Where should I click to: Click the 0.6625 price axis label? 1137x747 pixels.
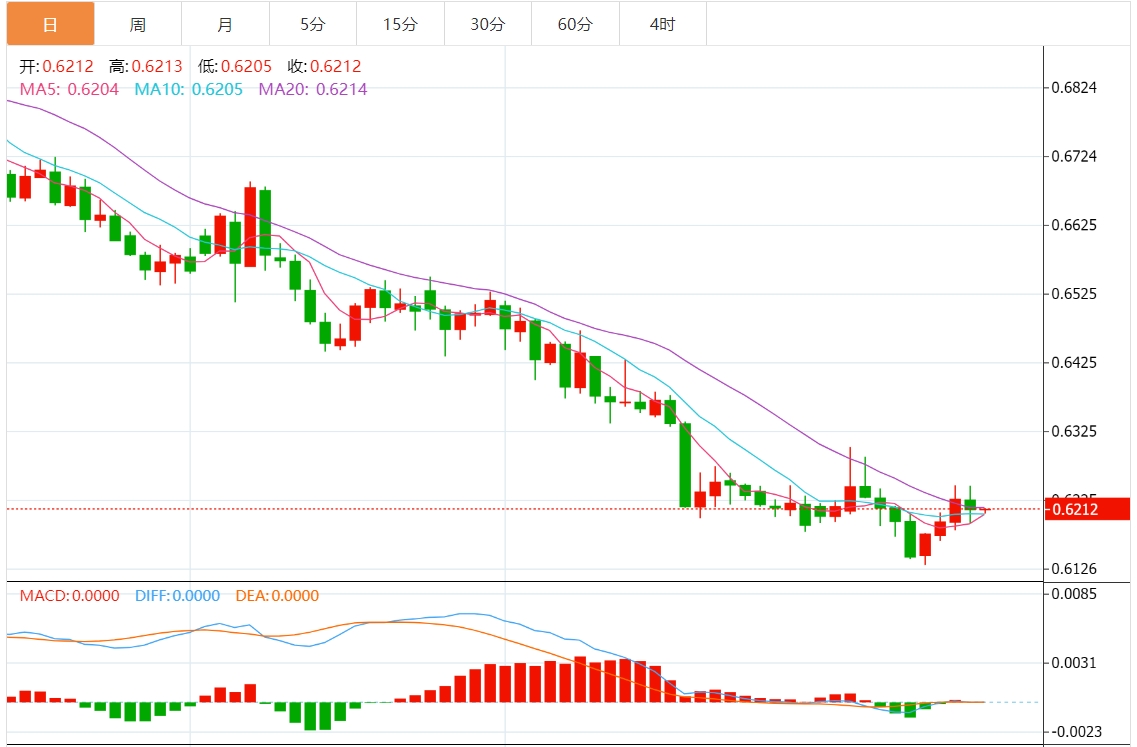tap(1074, 226)
